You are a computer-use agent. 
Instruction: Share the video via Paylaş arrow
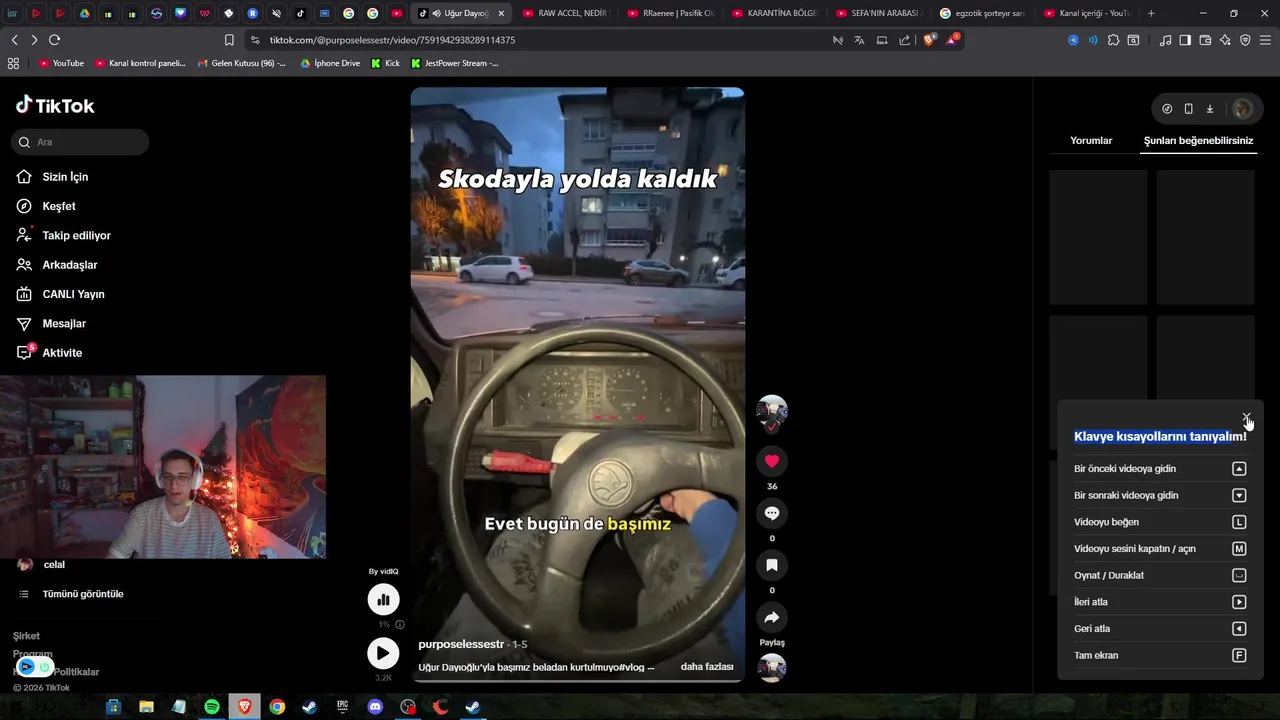click(x=772, y=618)
